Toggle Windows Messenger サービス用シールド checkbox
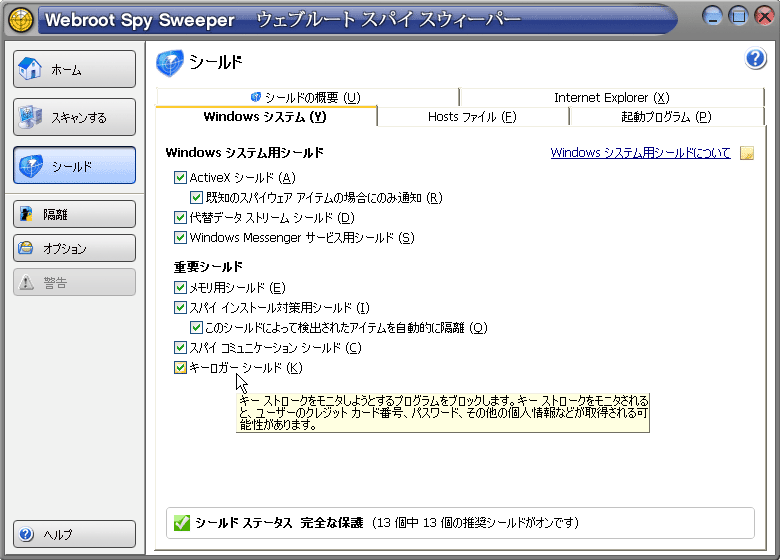 coord(180,237)
